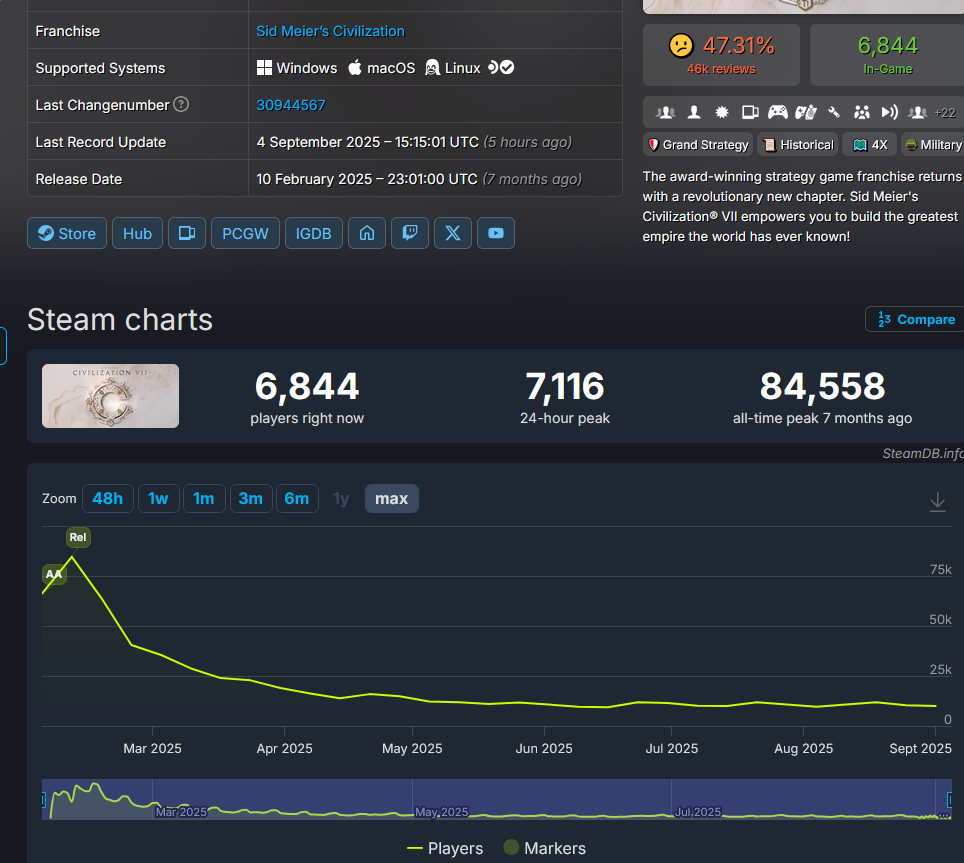Select the max zoom range
The height and width of the screenshot is (863, 964).
point(392,498)
